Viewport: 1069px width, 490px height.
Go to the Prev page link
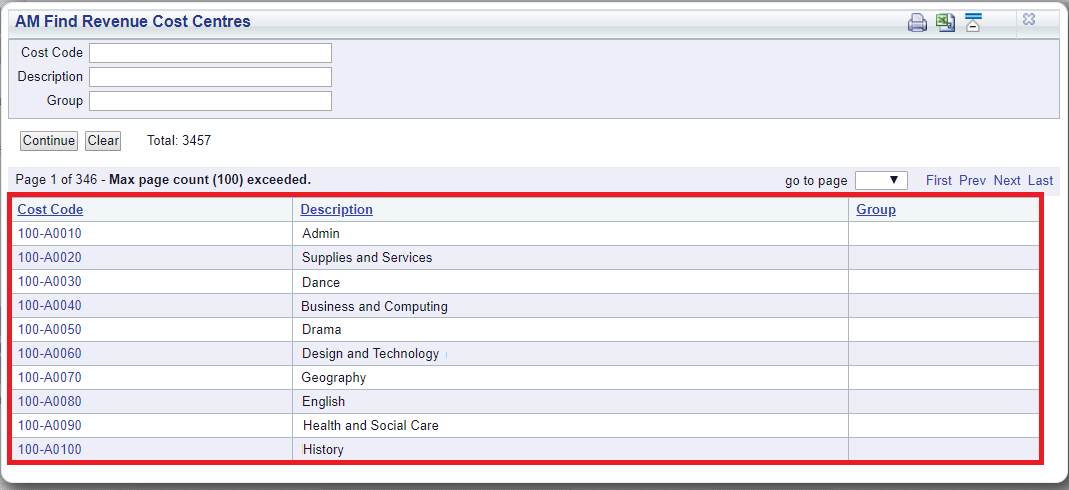tap(972, 181)
